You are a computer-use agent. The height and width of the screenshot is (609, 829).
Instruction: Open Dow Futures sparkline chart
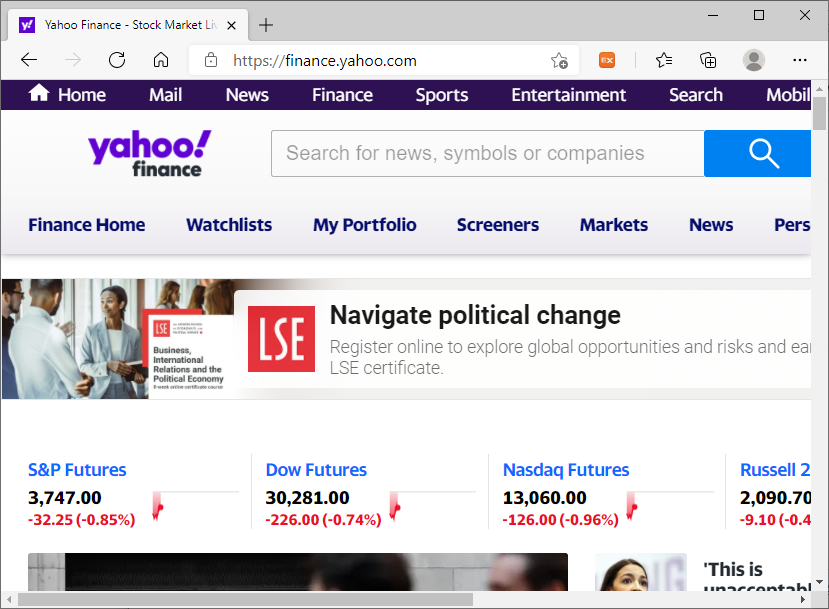point(432,506)
